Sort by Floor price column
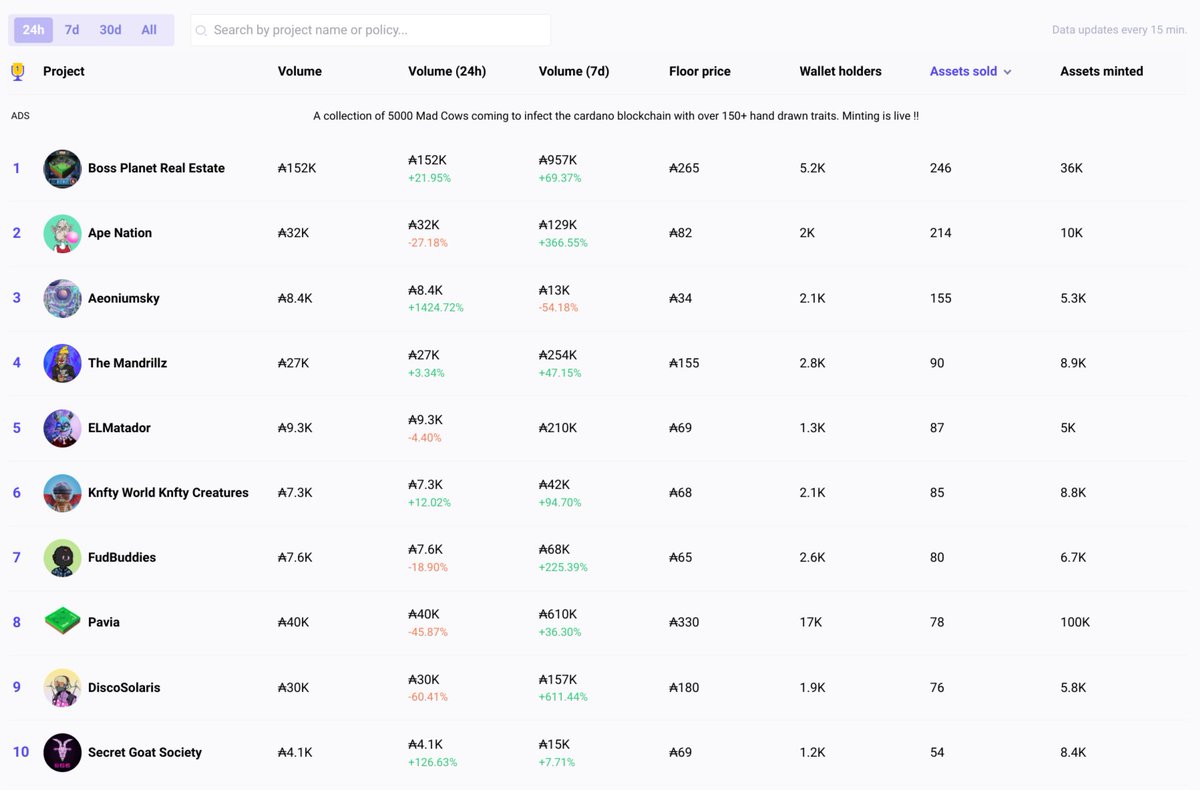Image resolution: width=1200 pixels, height=790 pixels. 700,71
